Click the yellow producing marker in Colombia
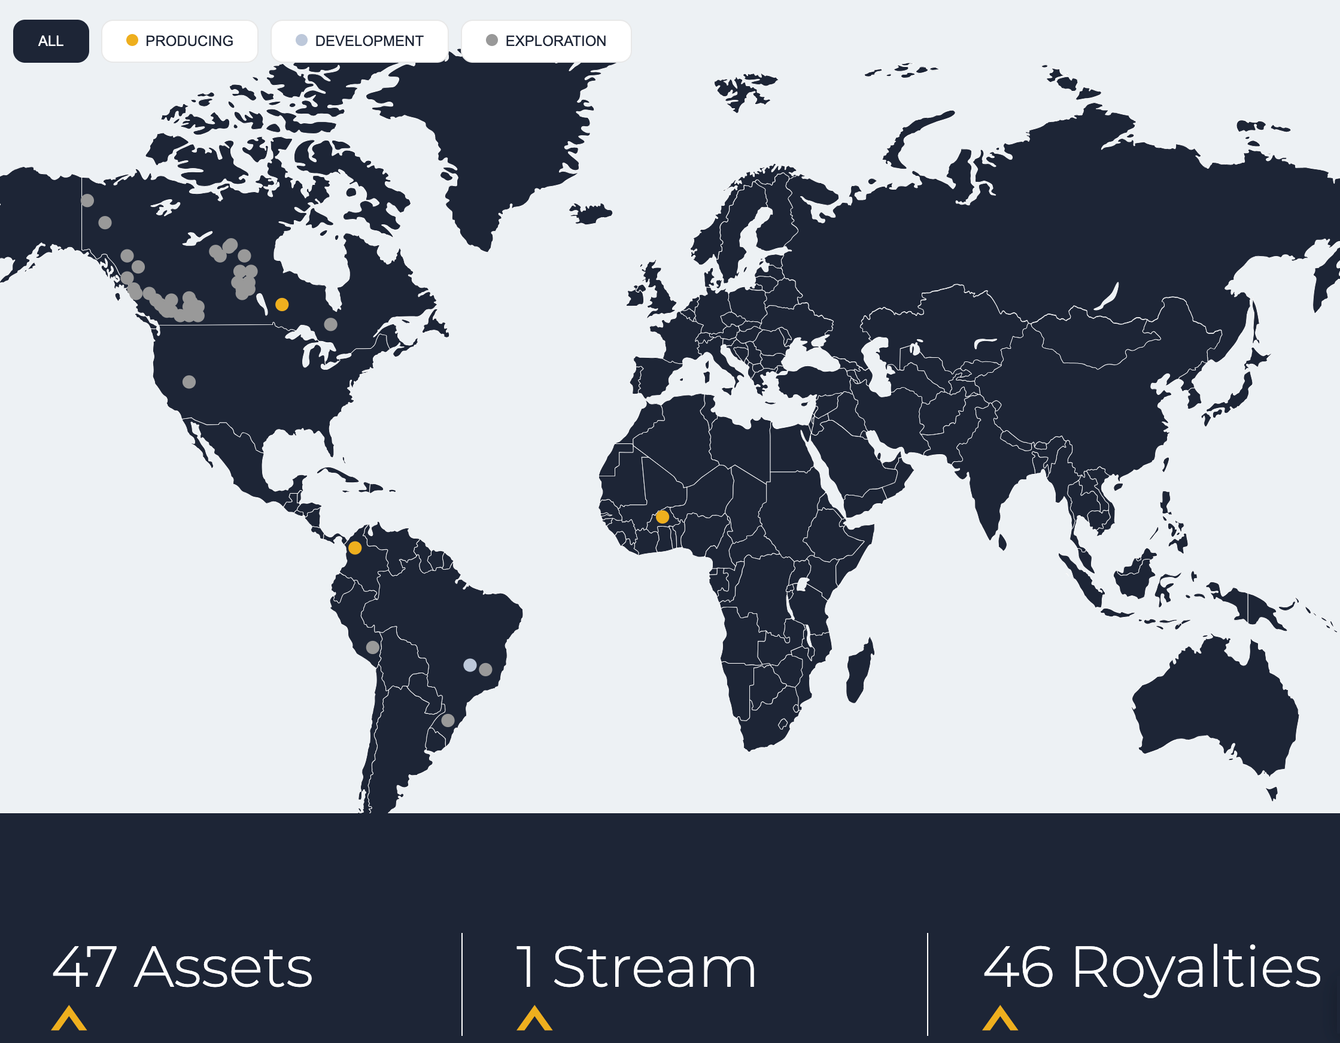1340x1043 pixels. click(355, 548)
